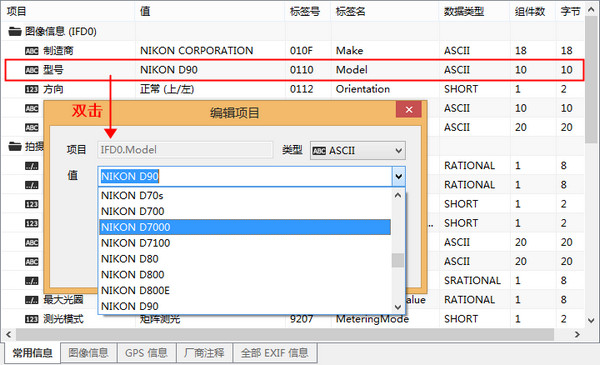Select the 制造商 row

coord(293,51)
